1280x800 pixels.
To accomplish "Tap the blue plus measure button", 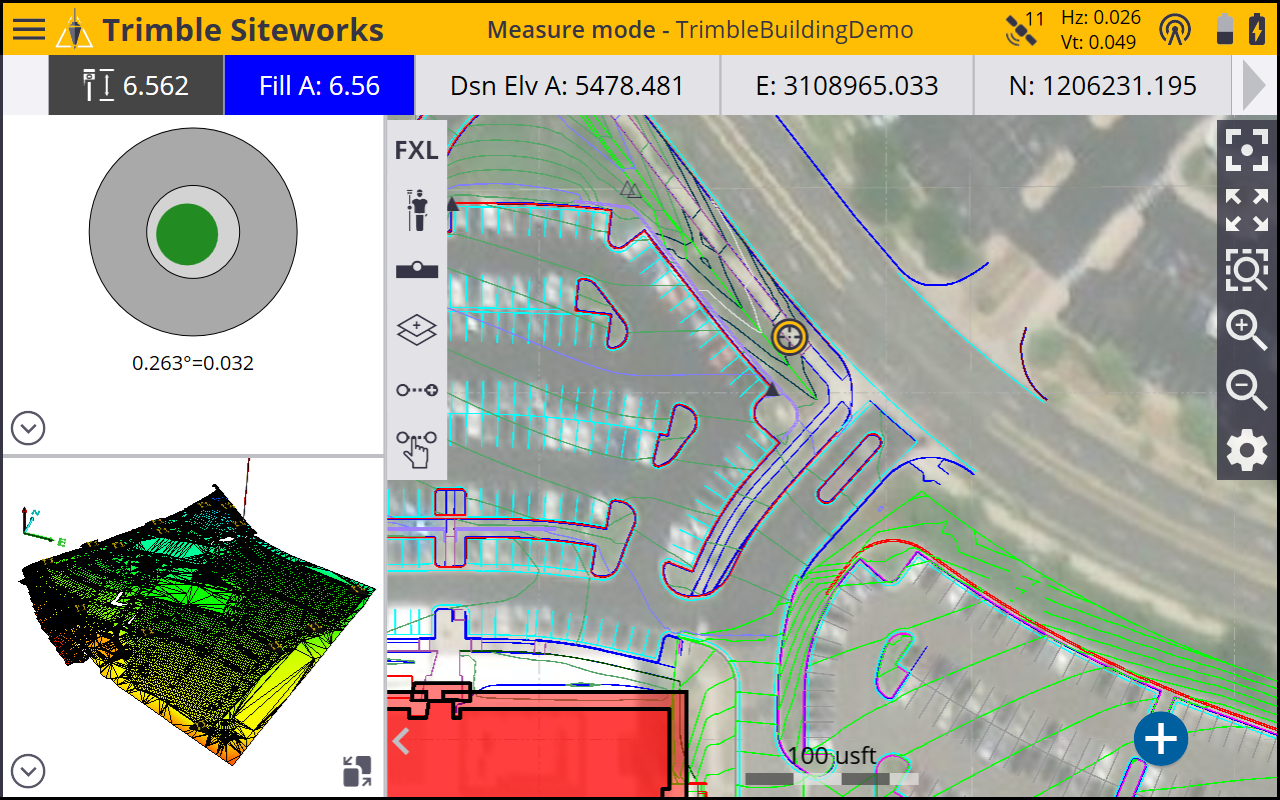I will click(1161, 740).
